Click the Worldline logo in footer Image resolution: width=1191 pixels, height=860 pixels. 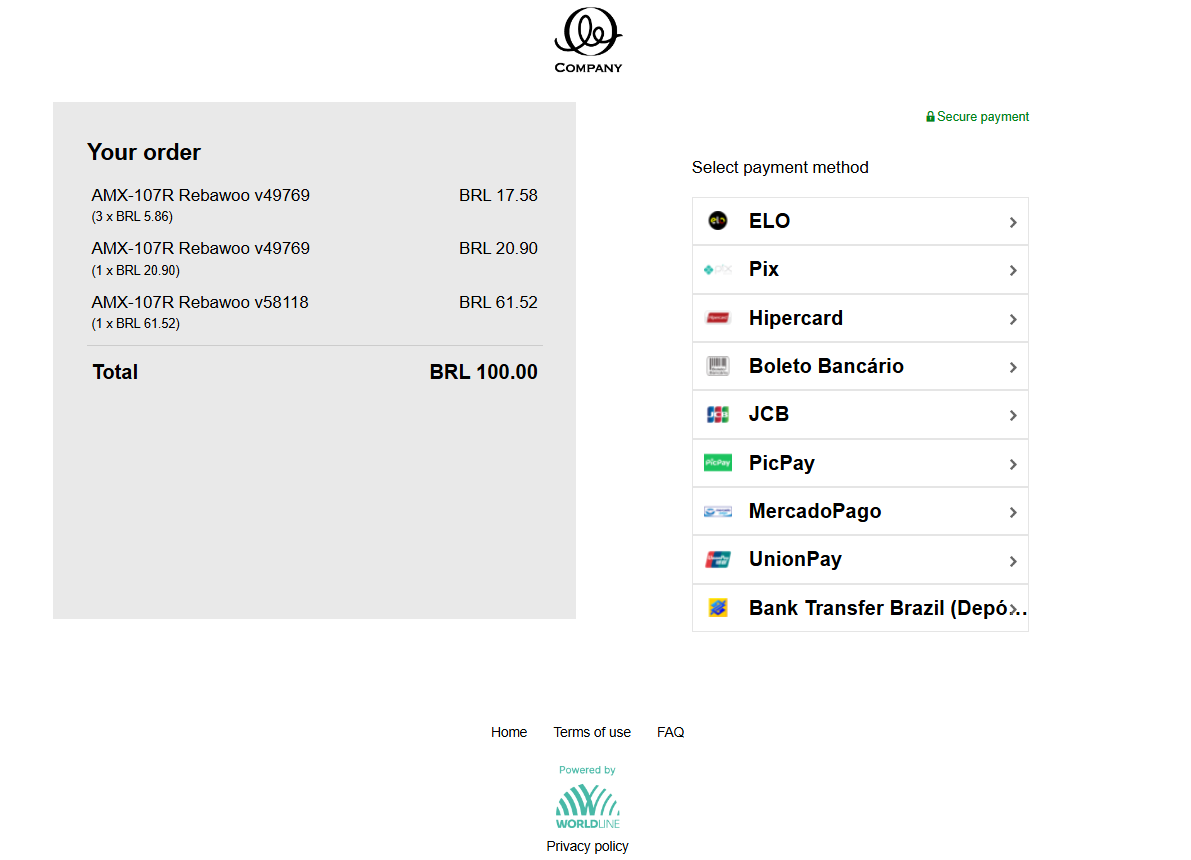pos(588,807)
